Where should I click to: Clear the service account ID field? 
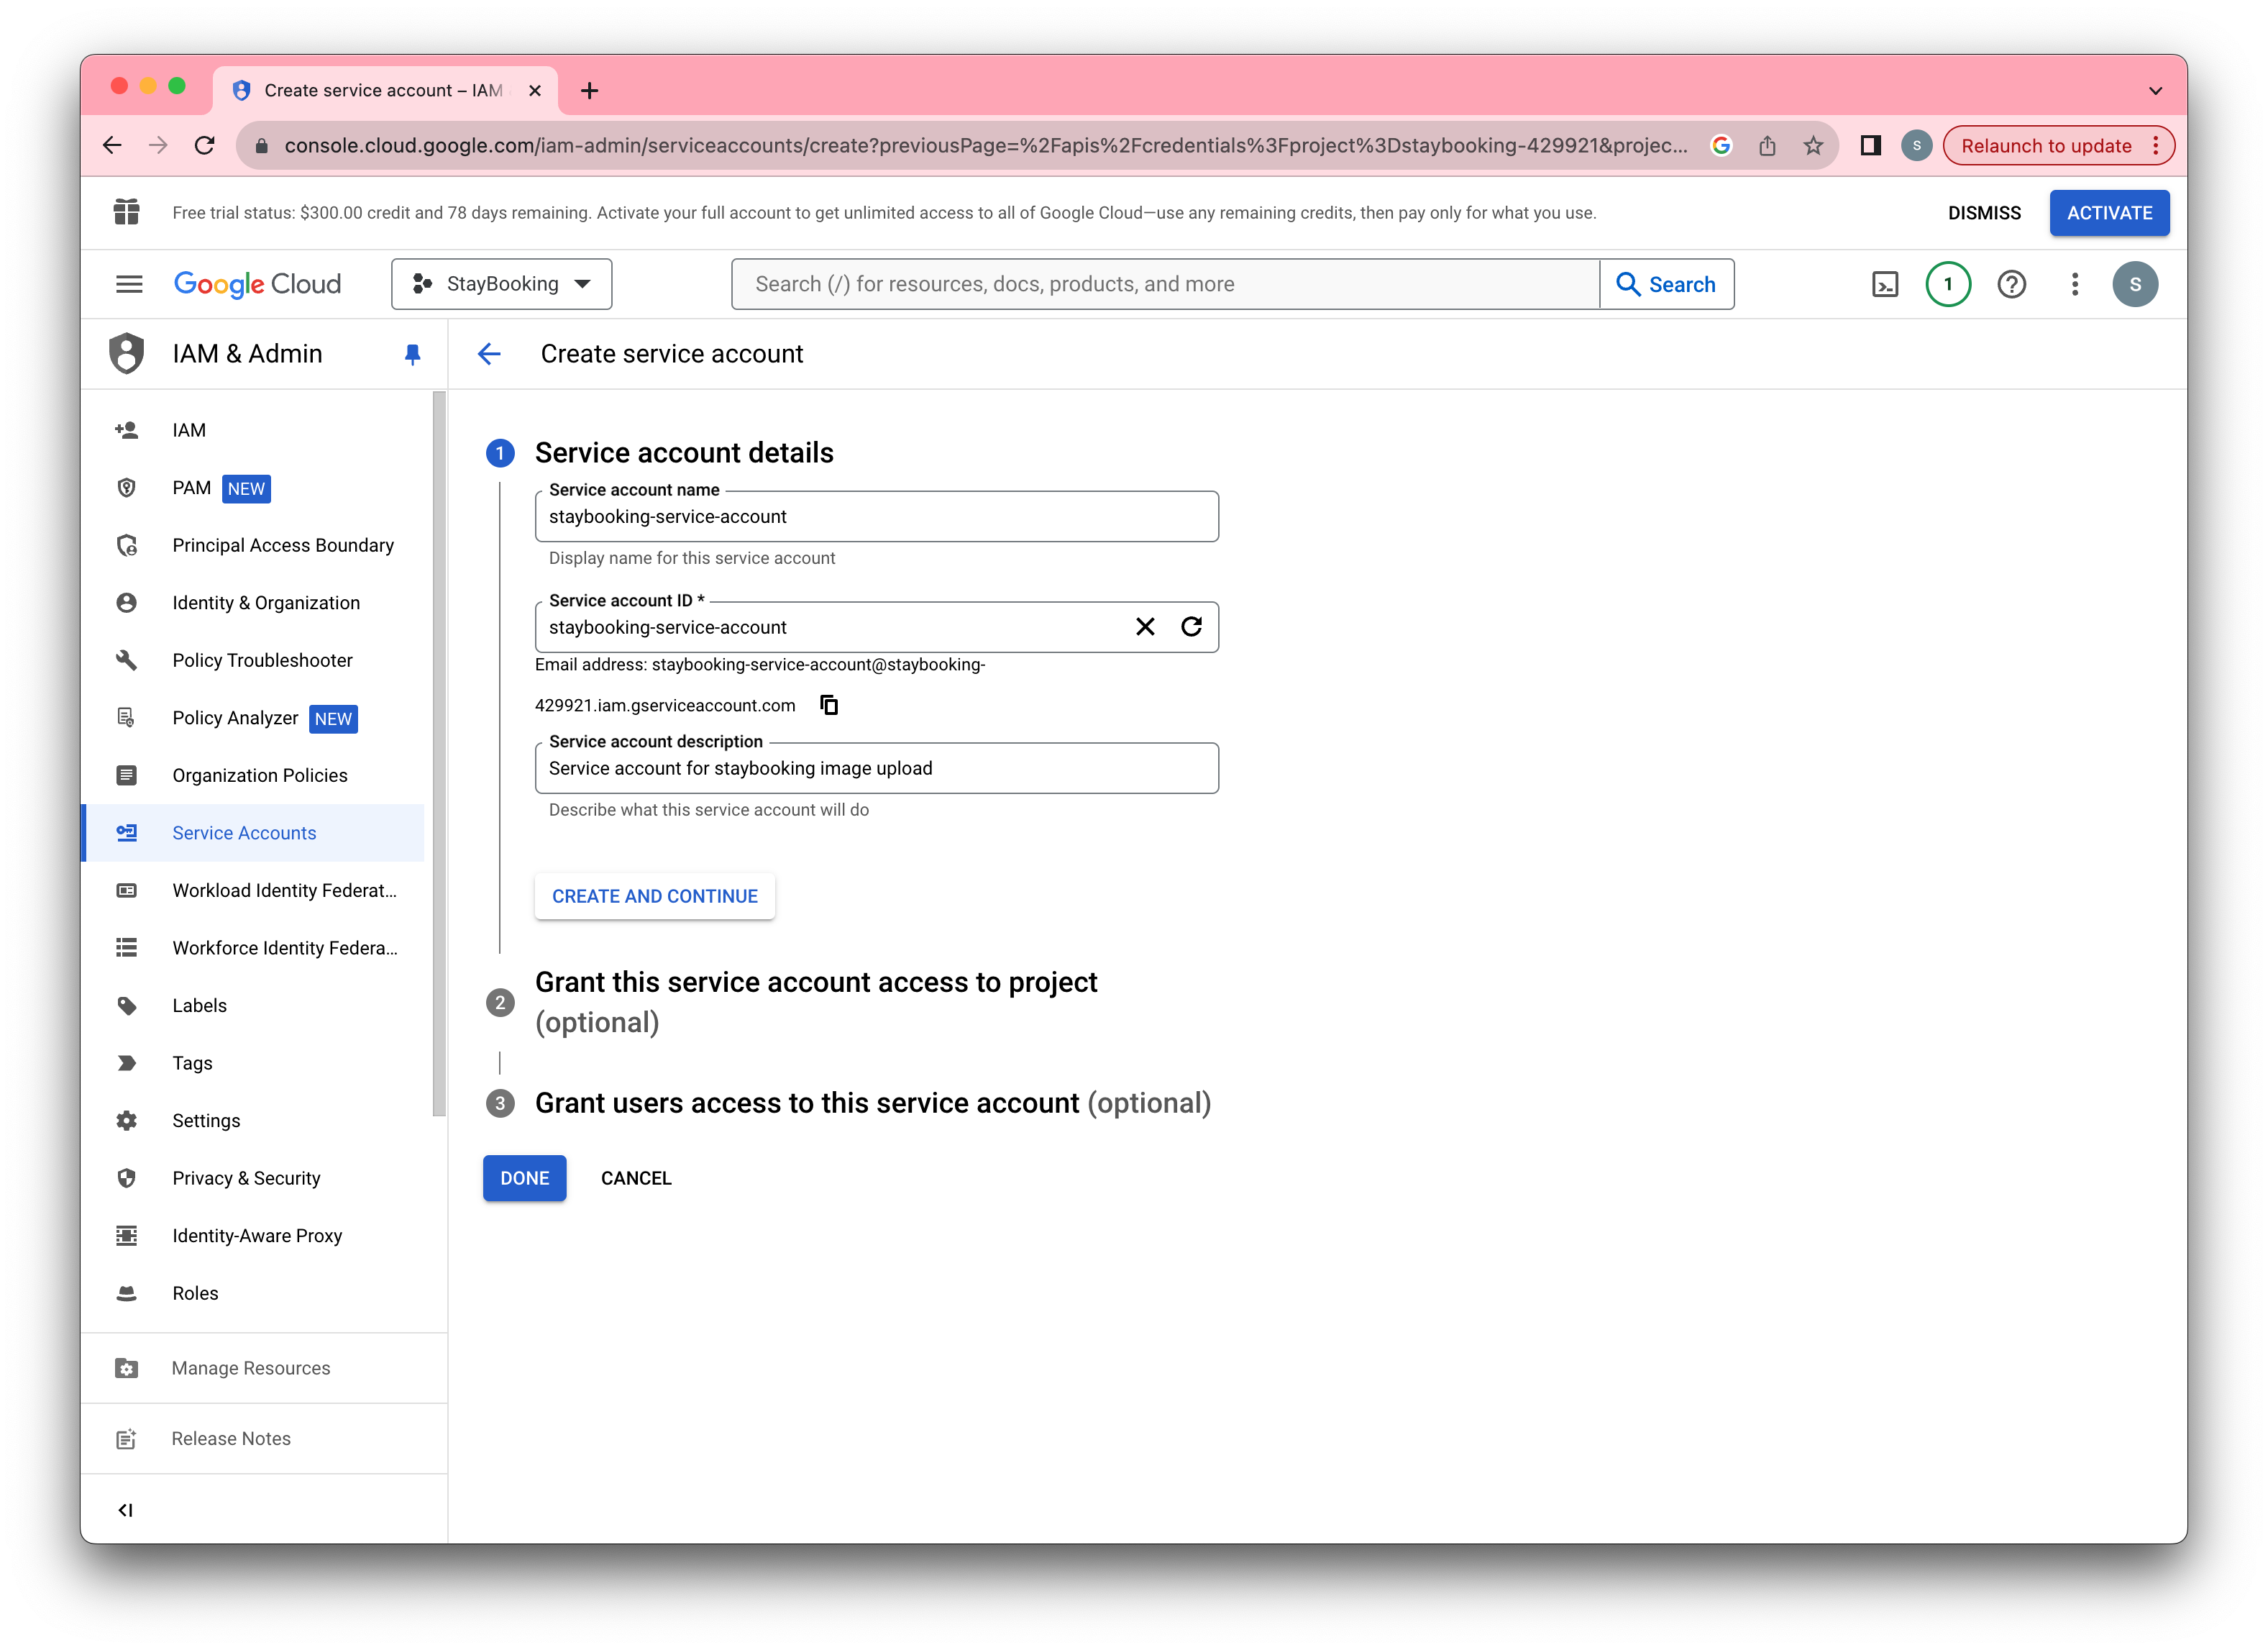pyautogui.click(x=1145, y=627)
